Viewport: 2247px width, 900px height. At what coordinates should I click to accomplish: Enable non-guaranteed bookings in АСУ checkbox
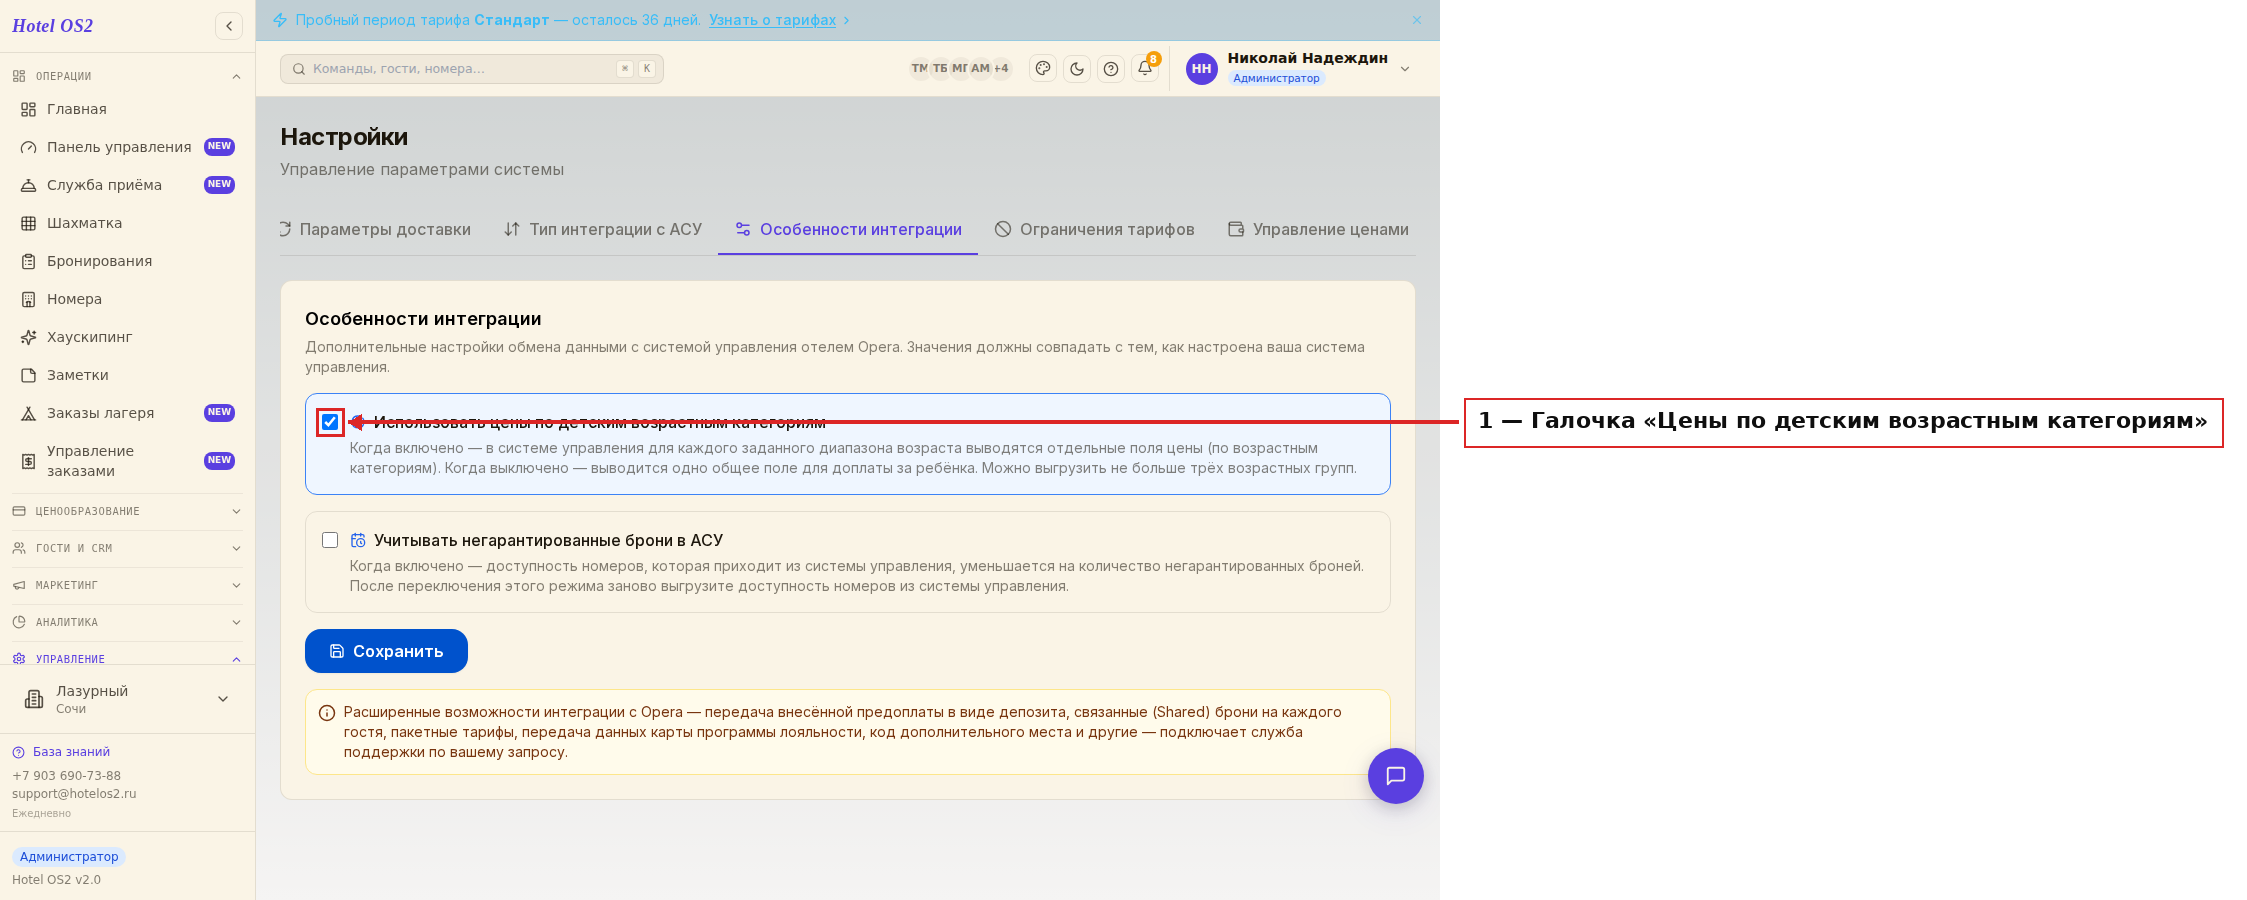[330, 540]
